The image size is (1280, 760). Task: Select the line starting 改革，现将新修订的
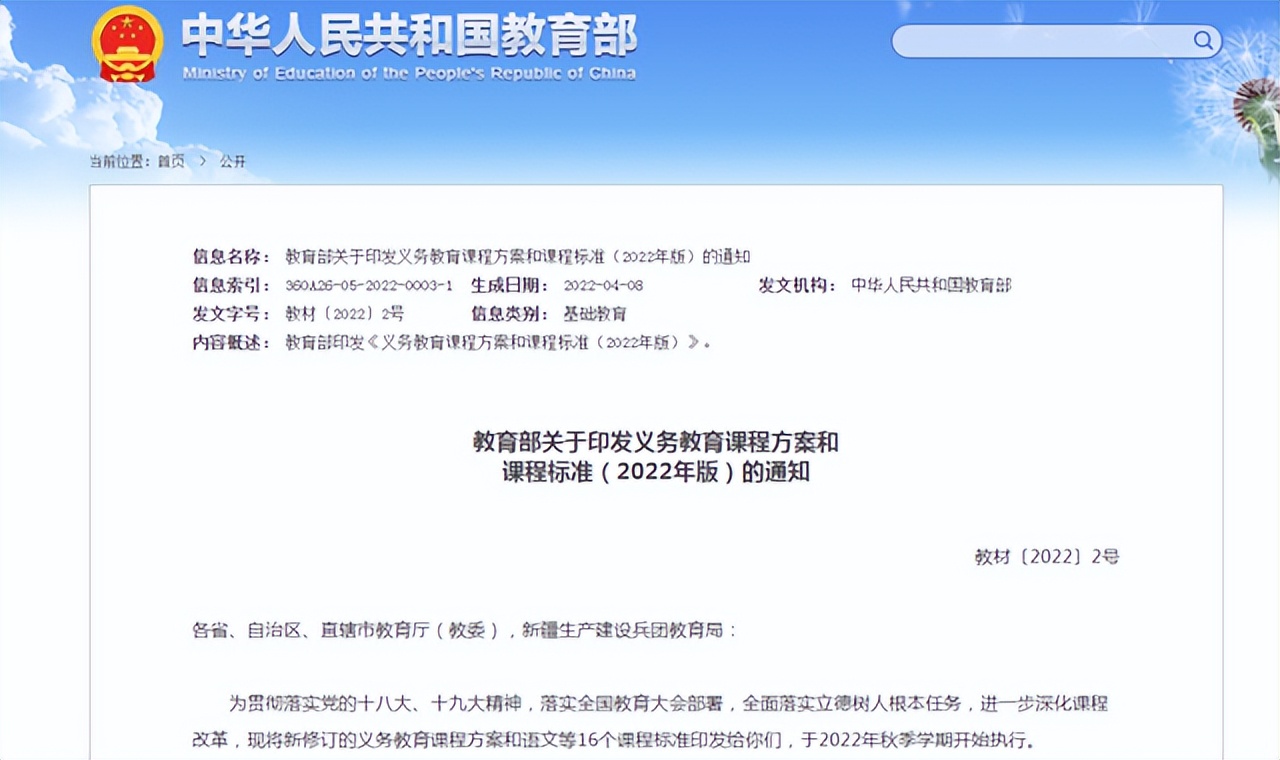point(616,741)
